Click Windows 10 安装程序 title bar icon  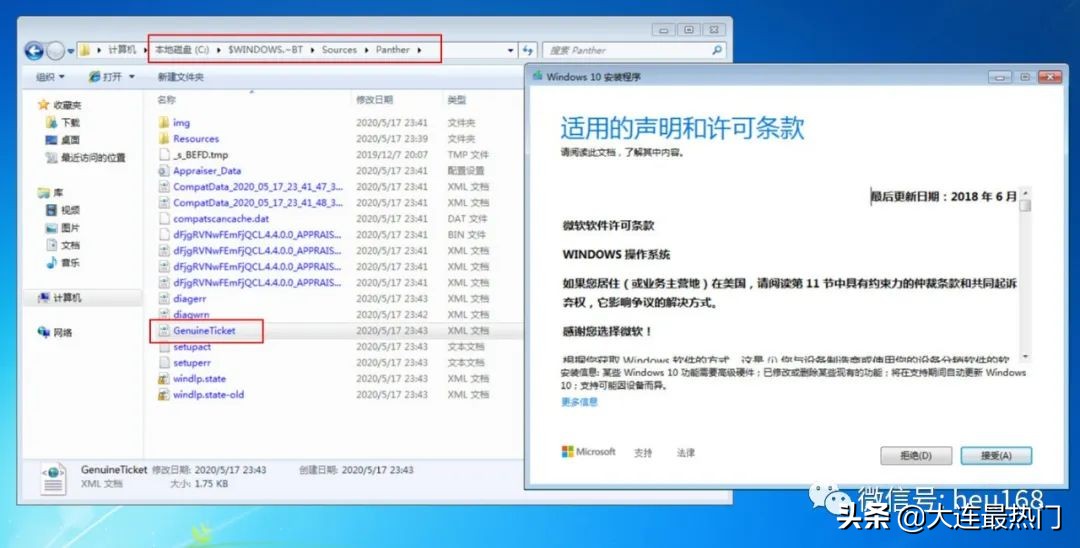click(537, 76)
